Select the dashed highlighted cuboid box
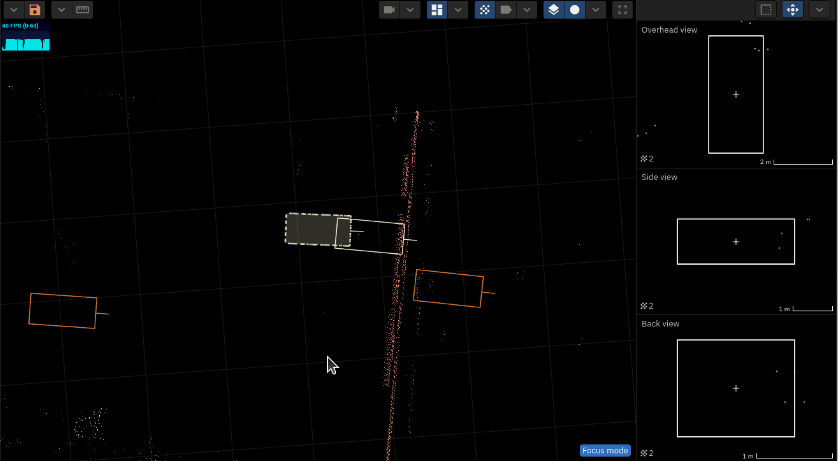The height and width of the screenshot is (461, 839). (x=318, y=229)
